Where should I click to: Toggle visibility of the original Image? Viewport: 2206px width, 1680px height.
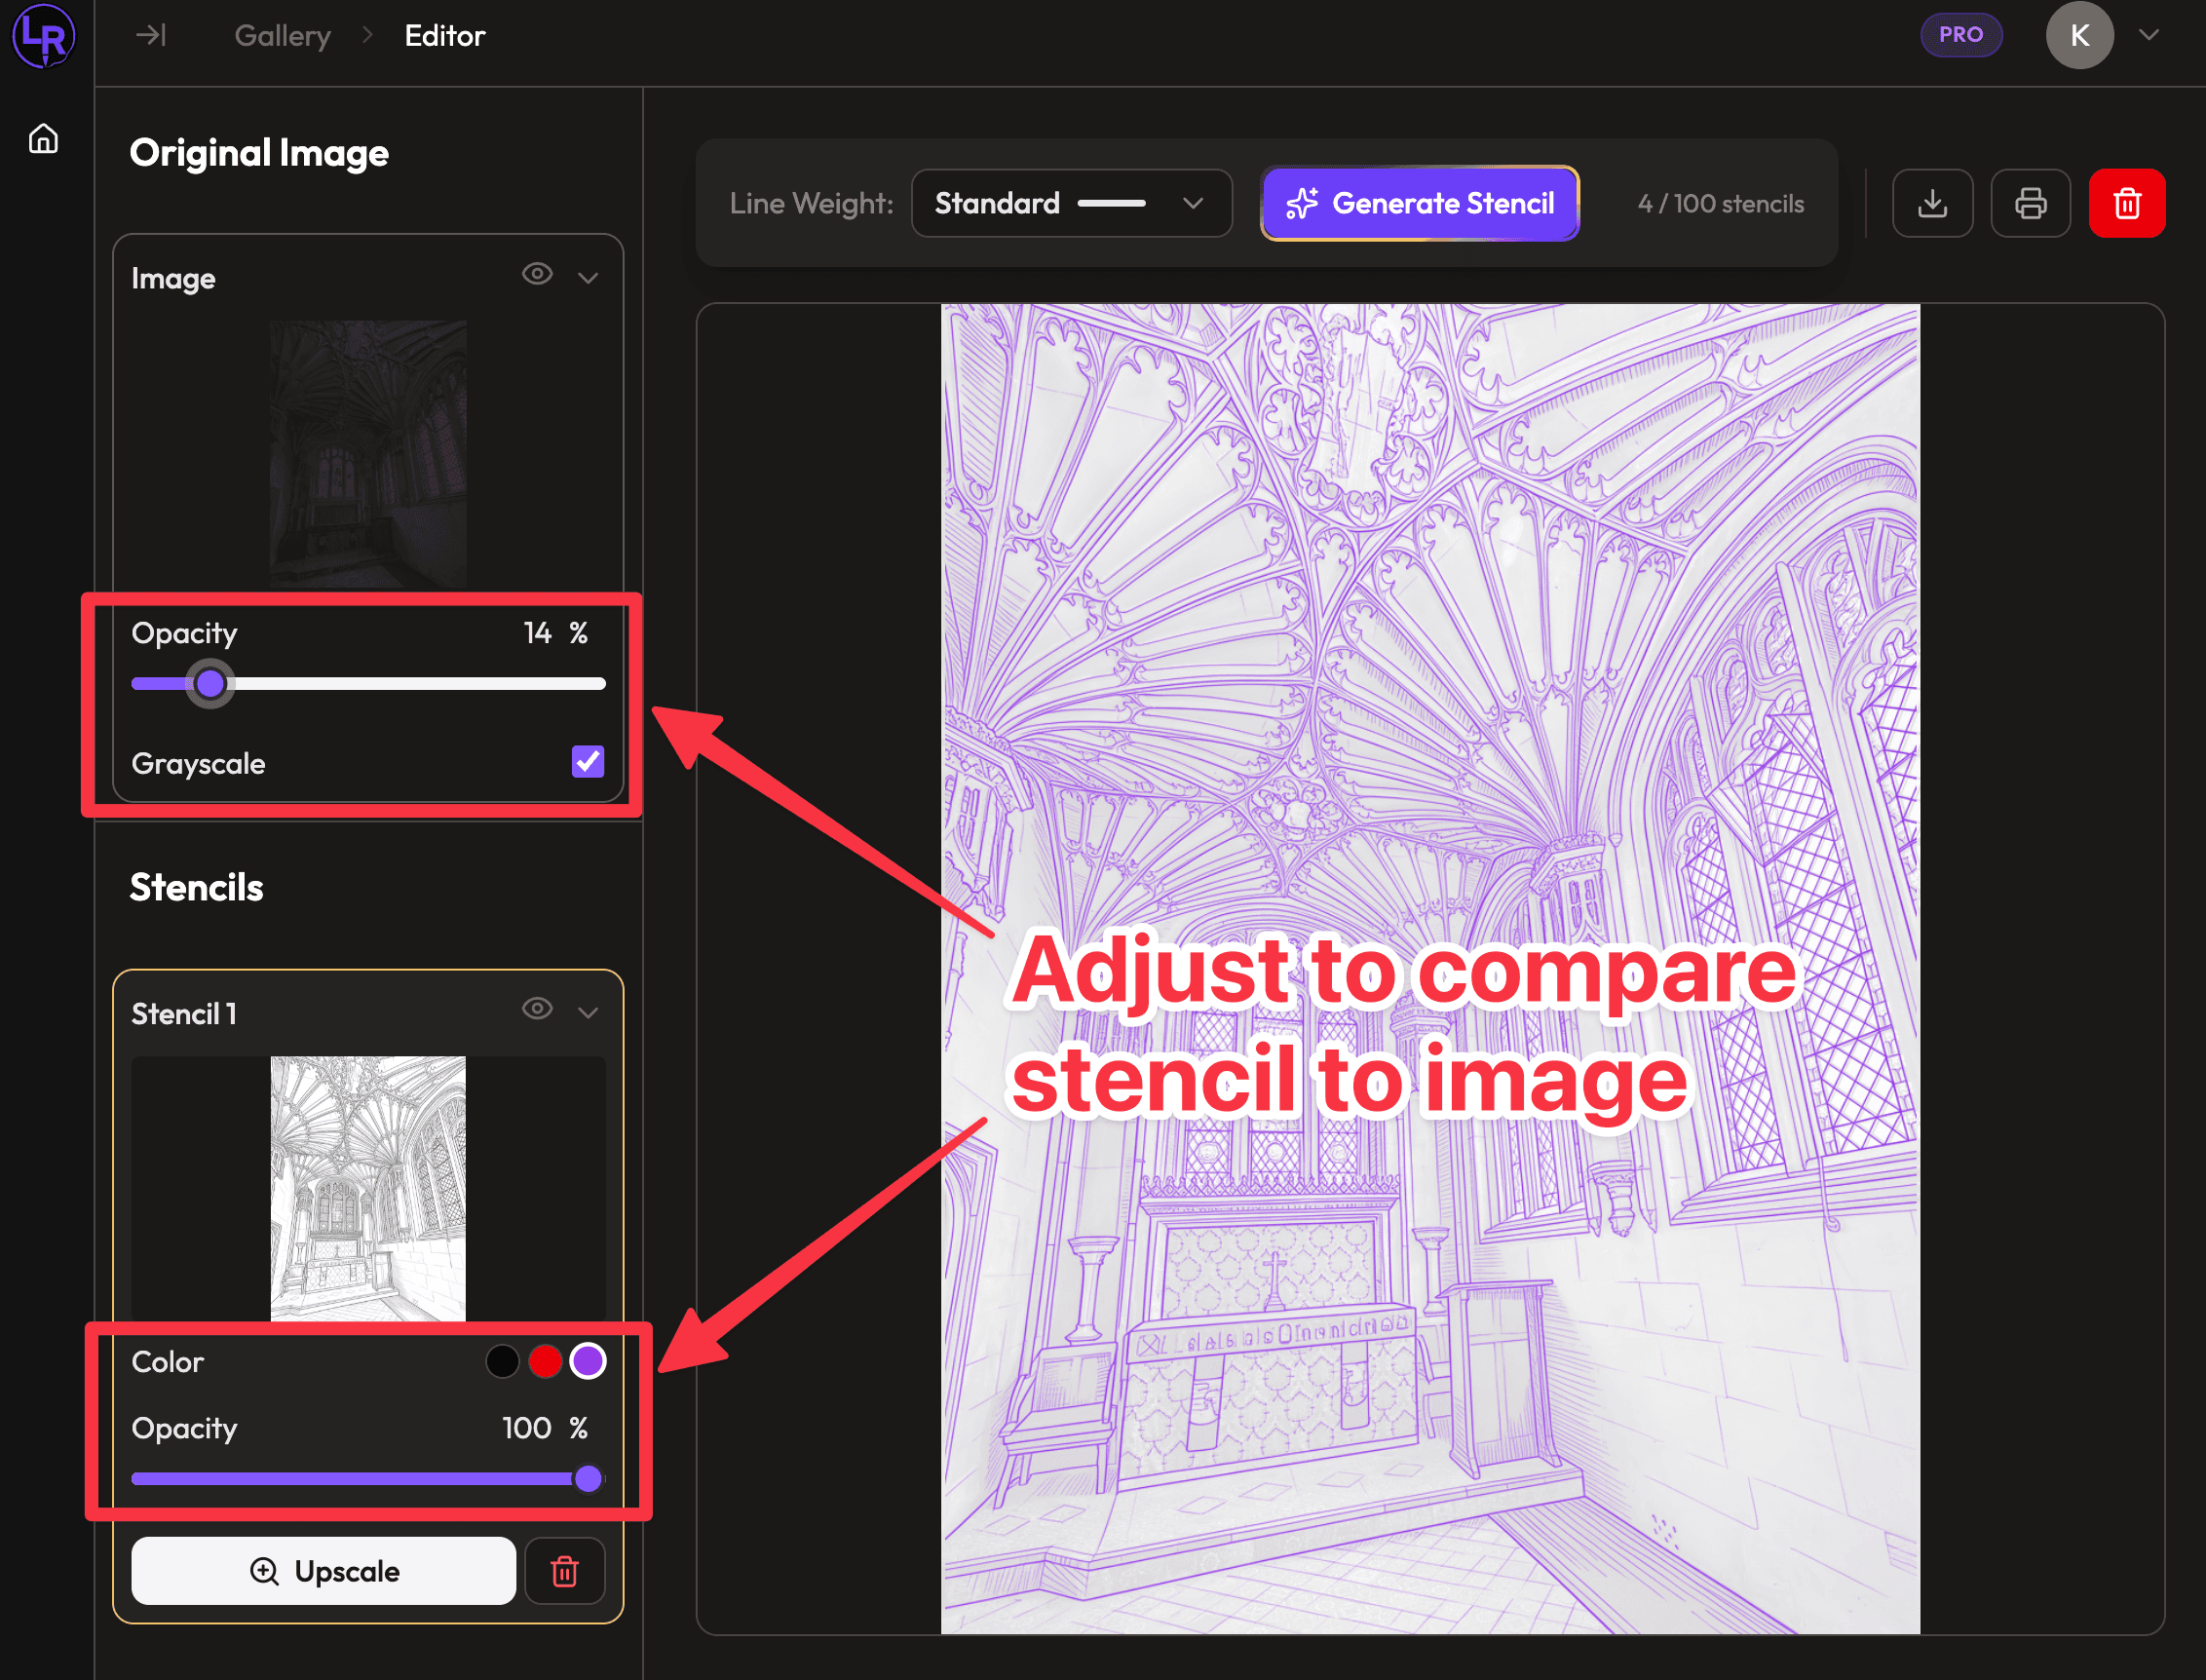(537, 274)
